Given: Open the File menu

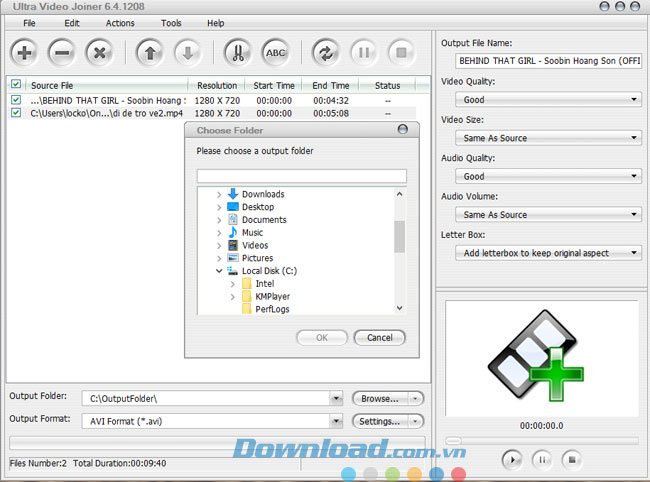Looking at the screenshot, I should coord(29,23).
